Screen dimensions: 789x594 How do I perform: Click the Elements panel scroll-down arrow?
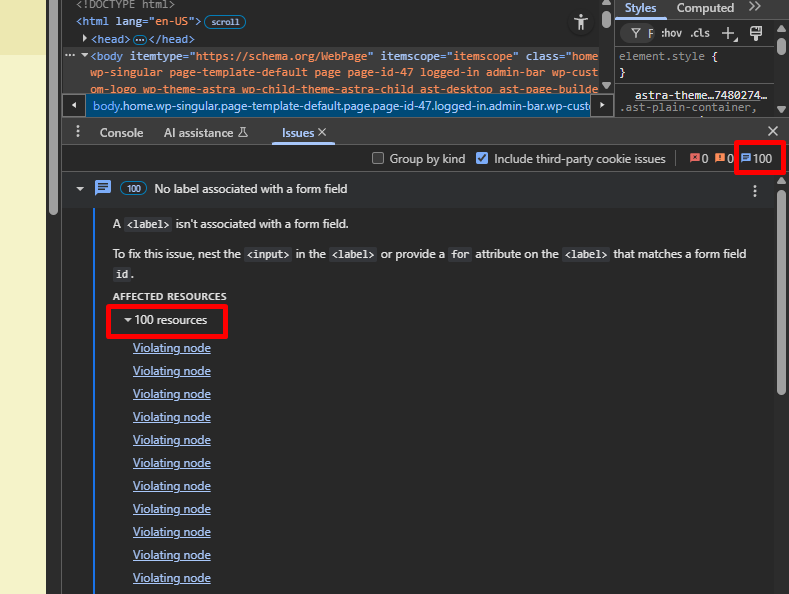click(x=606, y=85)
